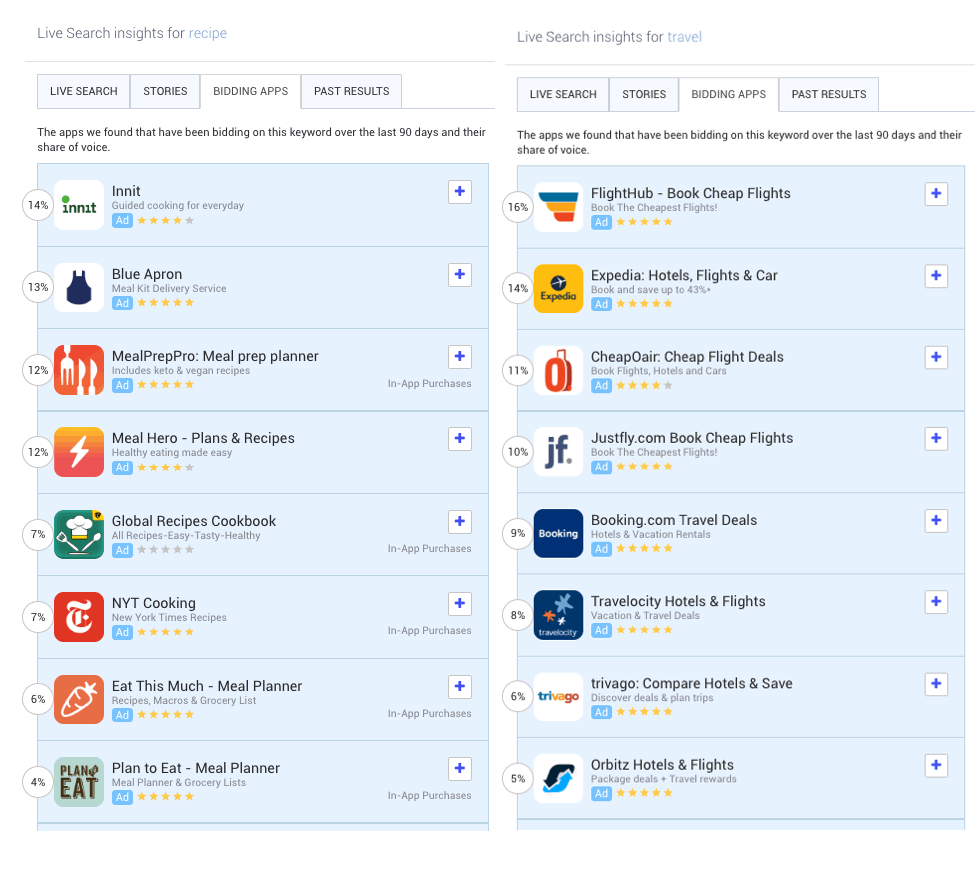
Task: Select Stories tab in recipe panel
Action: [x=165, y=91]
